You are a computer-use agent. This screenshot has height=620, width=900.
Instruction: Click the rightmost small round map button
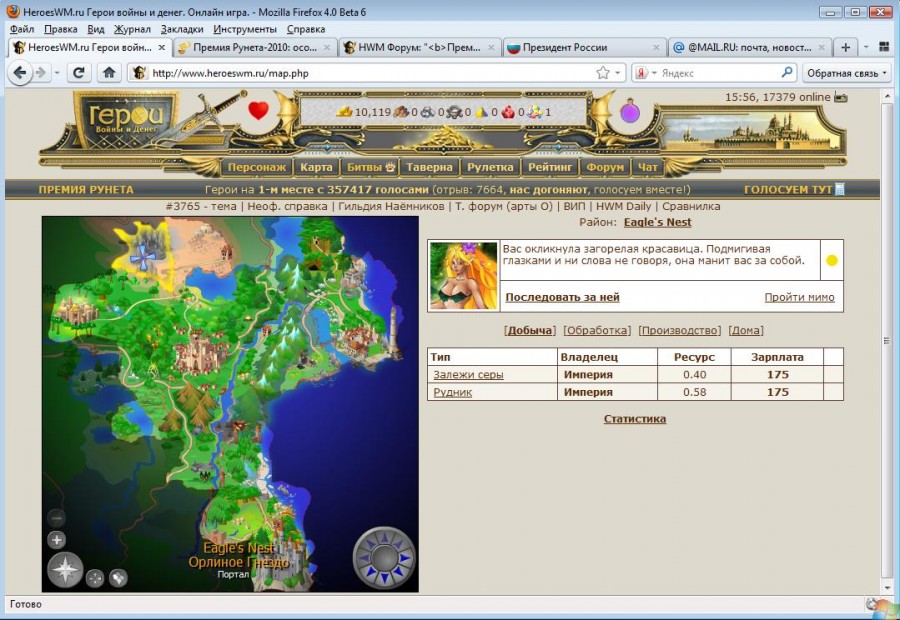pos(118,578)
